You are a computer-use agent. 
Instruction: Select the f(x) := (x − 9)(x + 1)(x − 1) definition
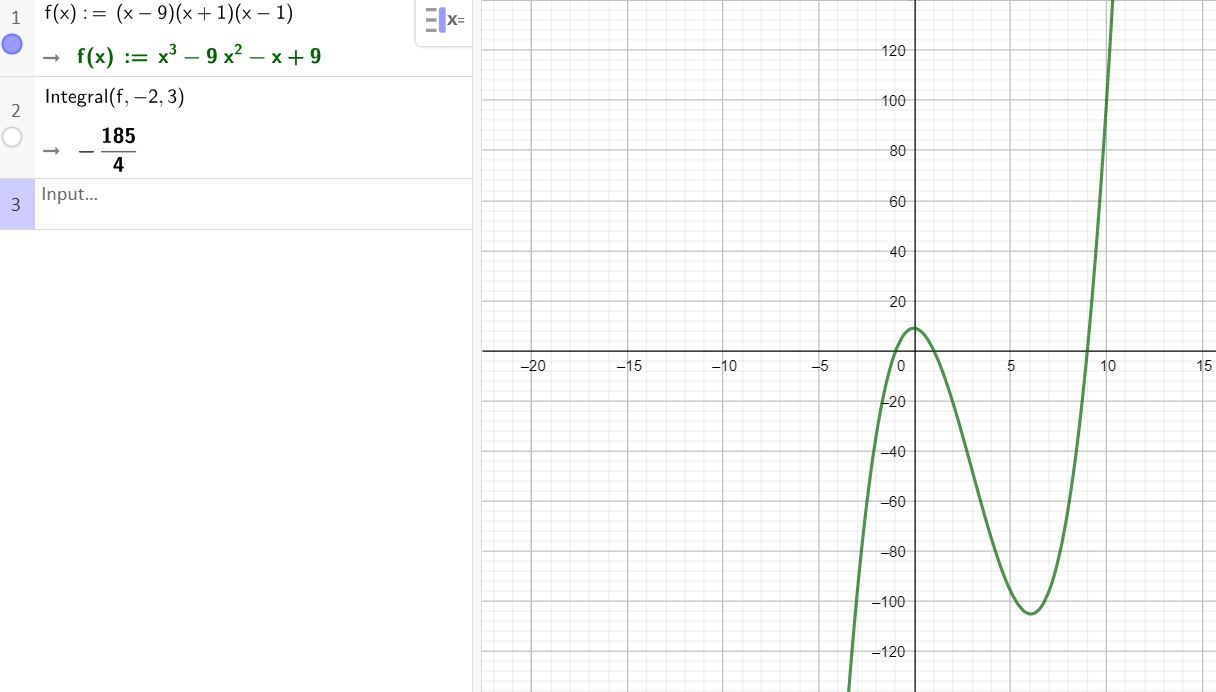point(169,14)
